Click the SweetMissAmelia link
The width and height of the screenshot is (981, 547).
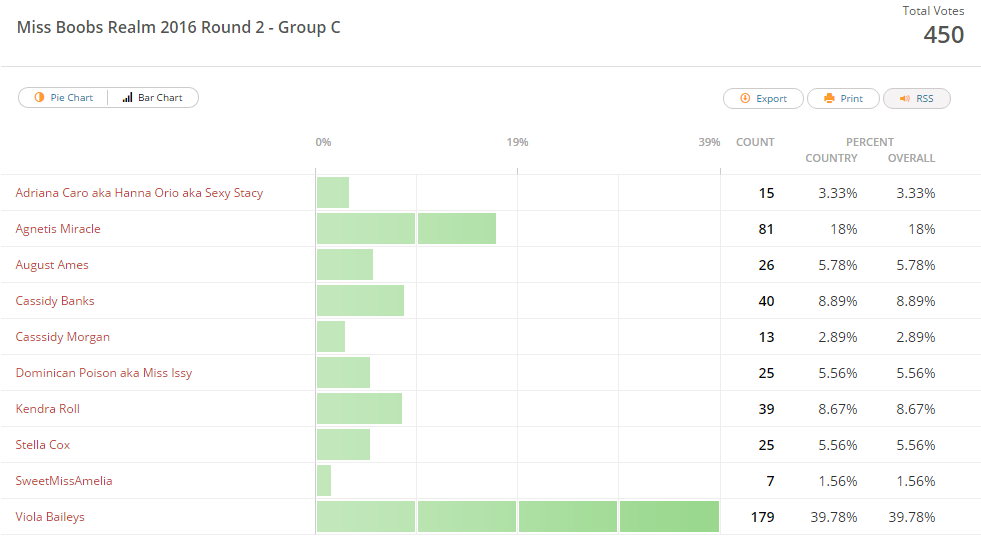point(64,481)
